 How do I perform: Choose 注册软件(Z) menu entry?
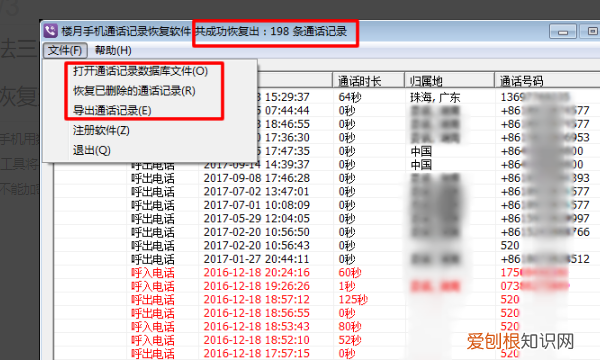click(101, 130)
